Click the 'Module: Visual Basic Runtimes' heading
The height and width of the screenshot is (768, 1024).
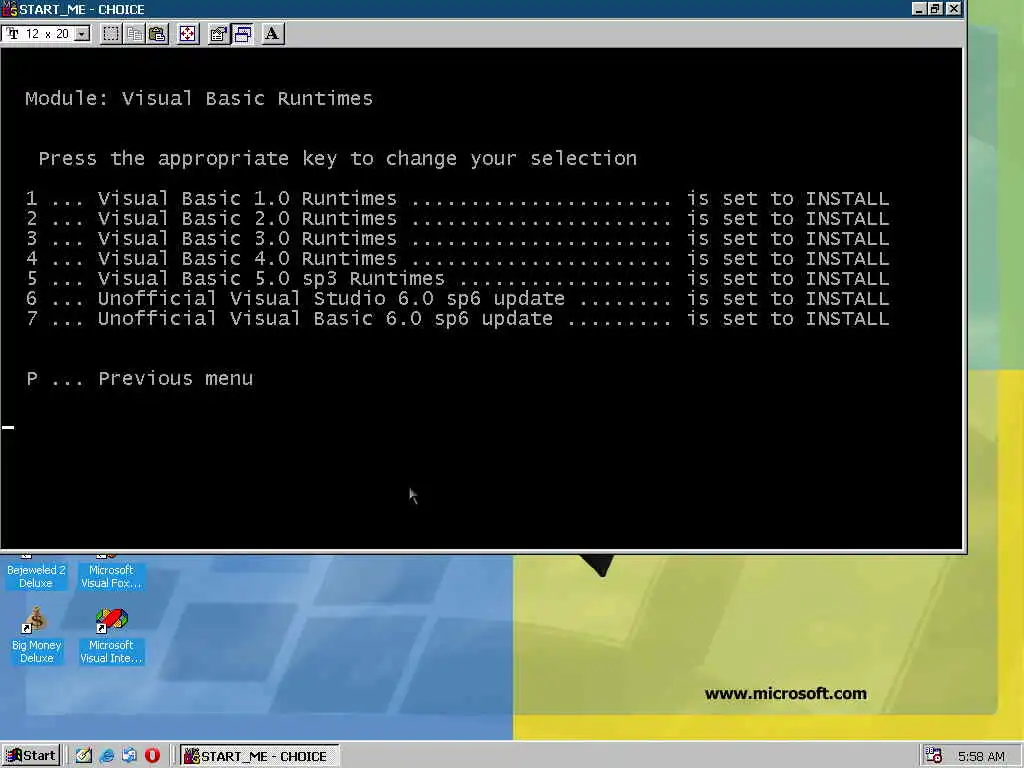[x=199, y=99]
